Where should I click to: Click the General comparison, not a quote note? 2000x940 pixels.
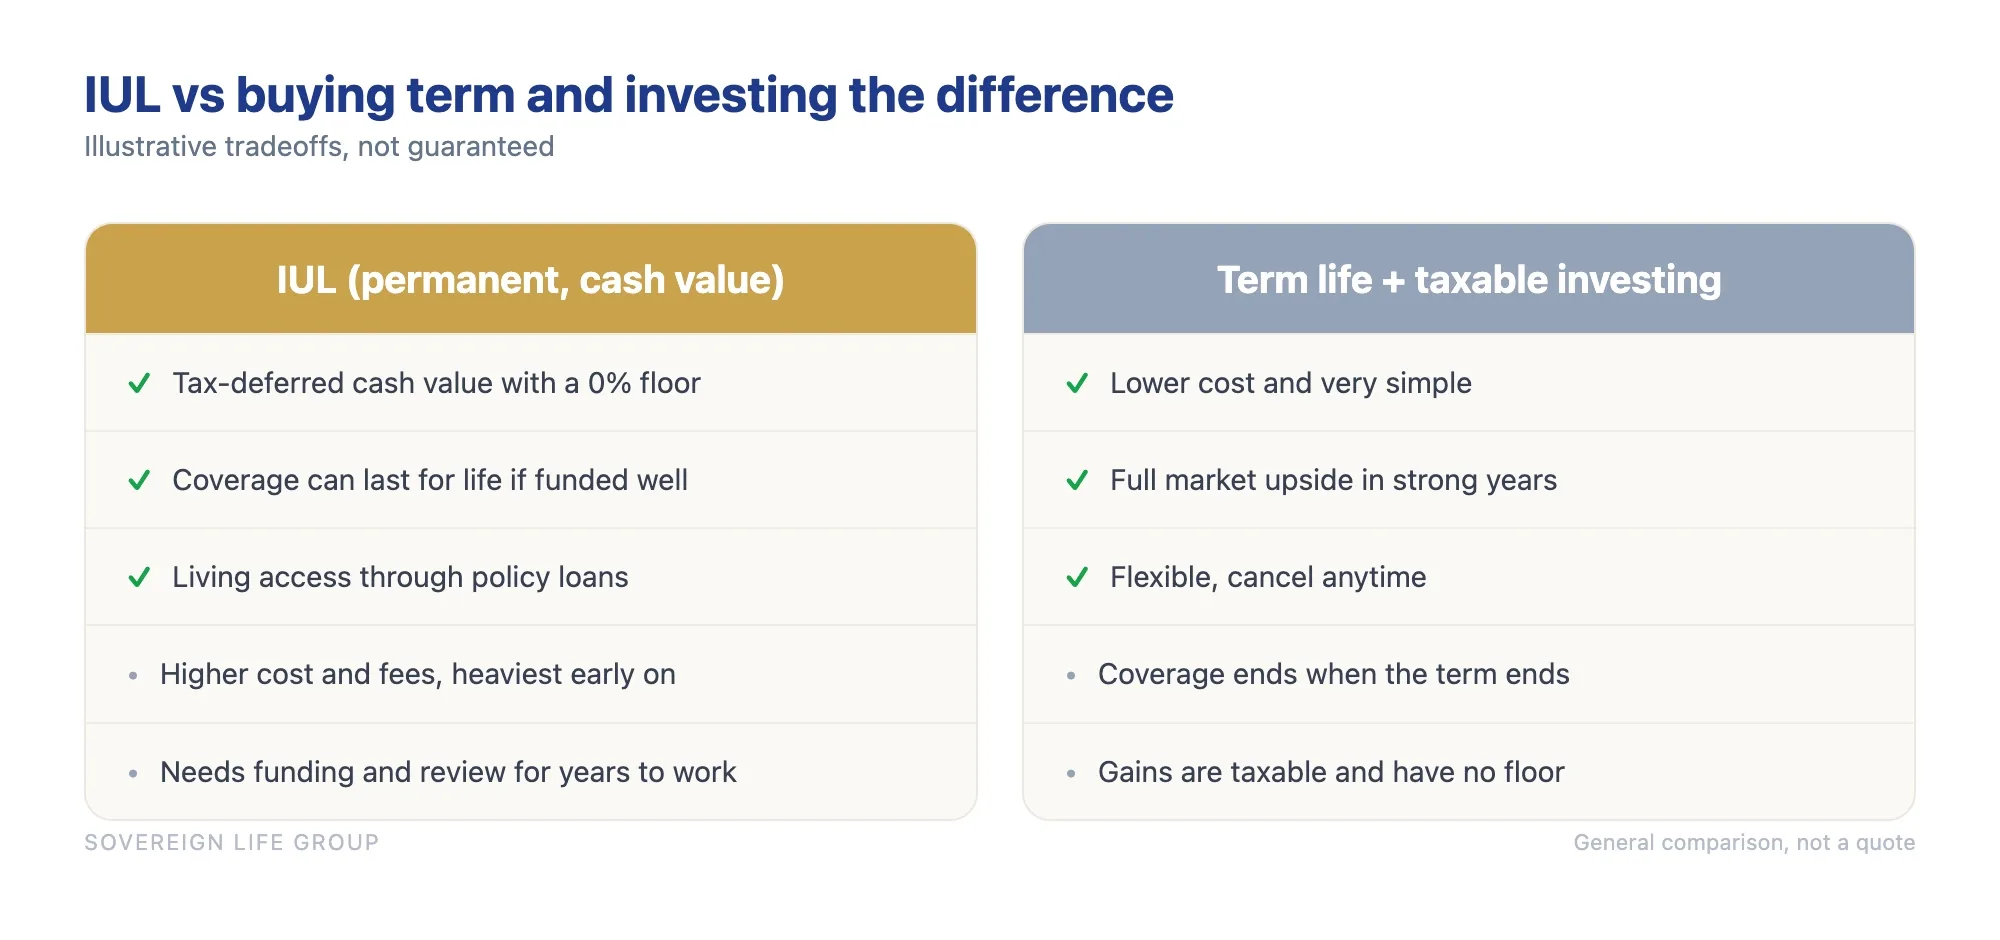(x=1744, y=842)
